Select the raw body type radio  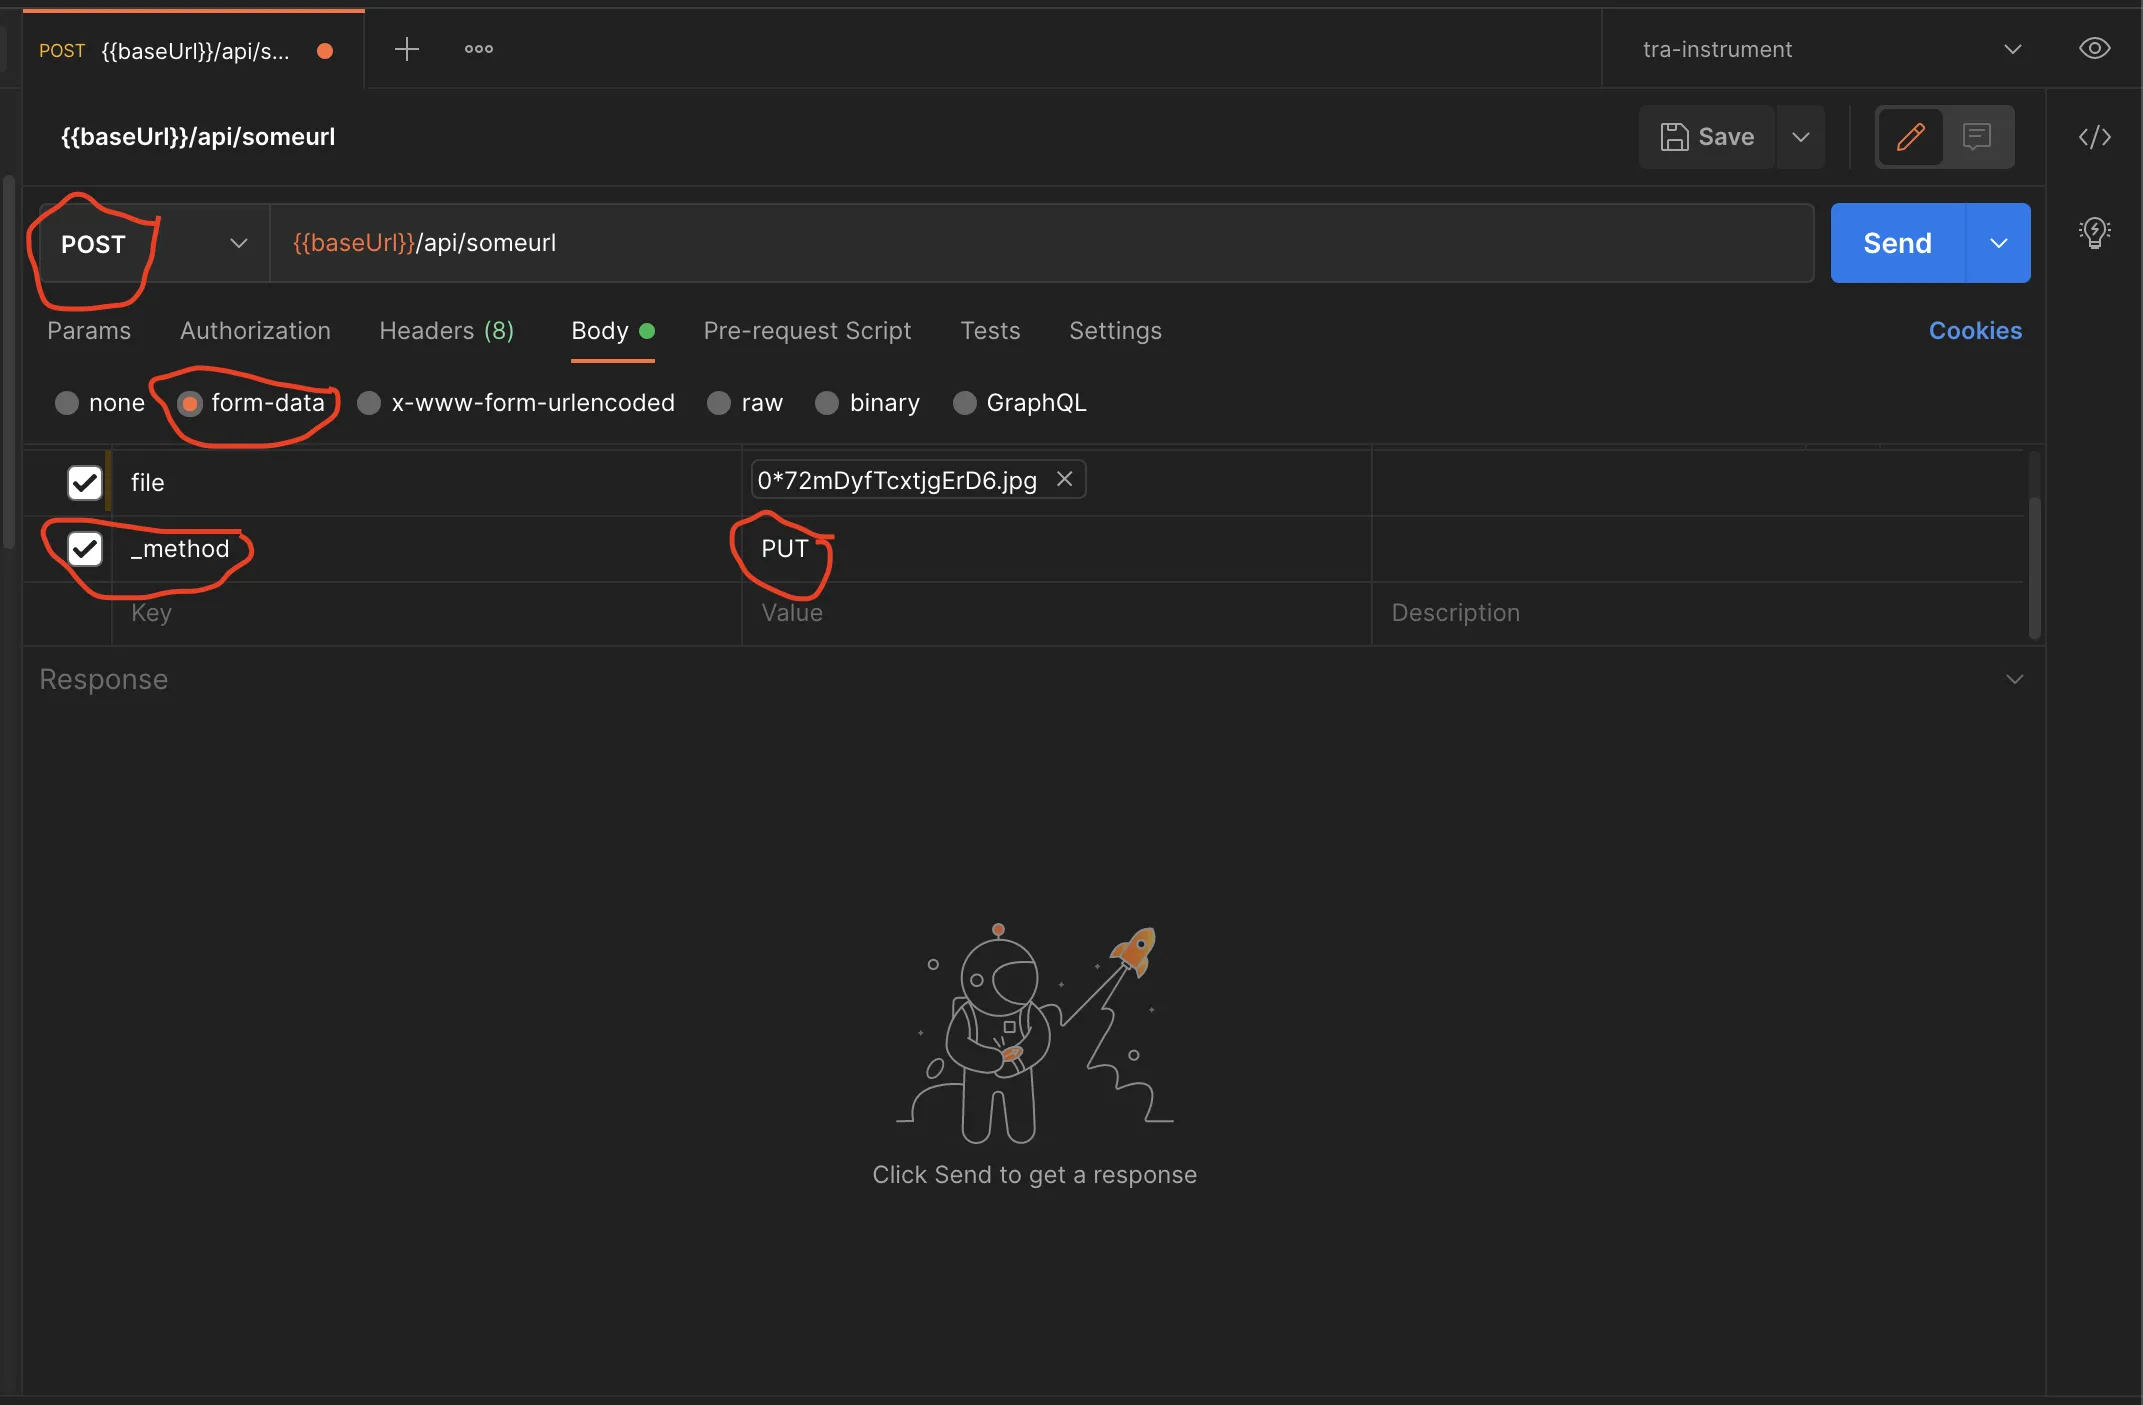pyautogui.click(x=719, y=403)
